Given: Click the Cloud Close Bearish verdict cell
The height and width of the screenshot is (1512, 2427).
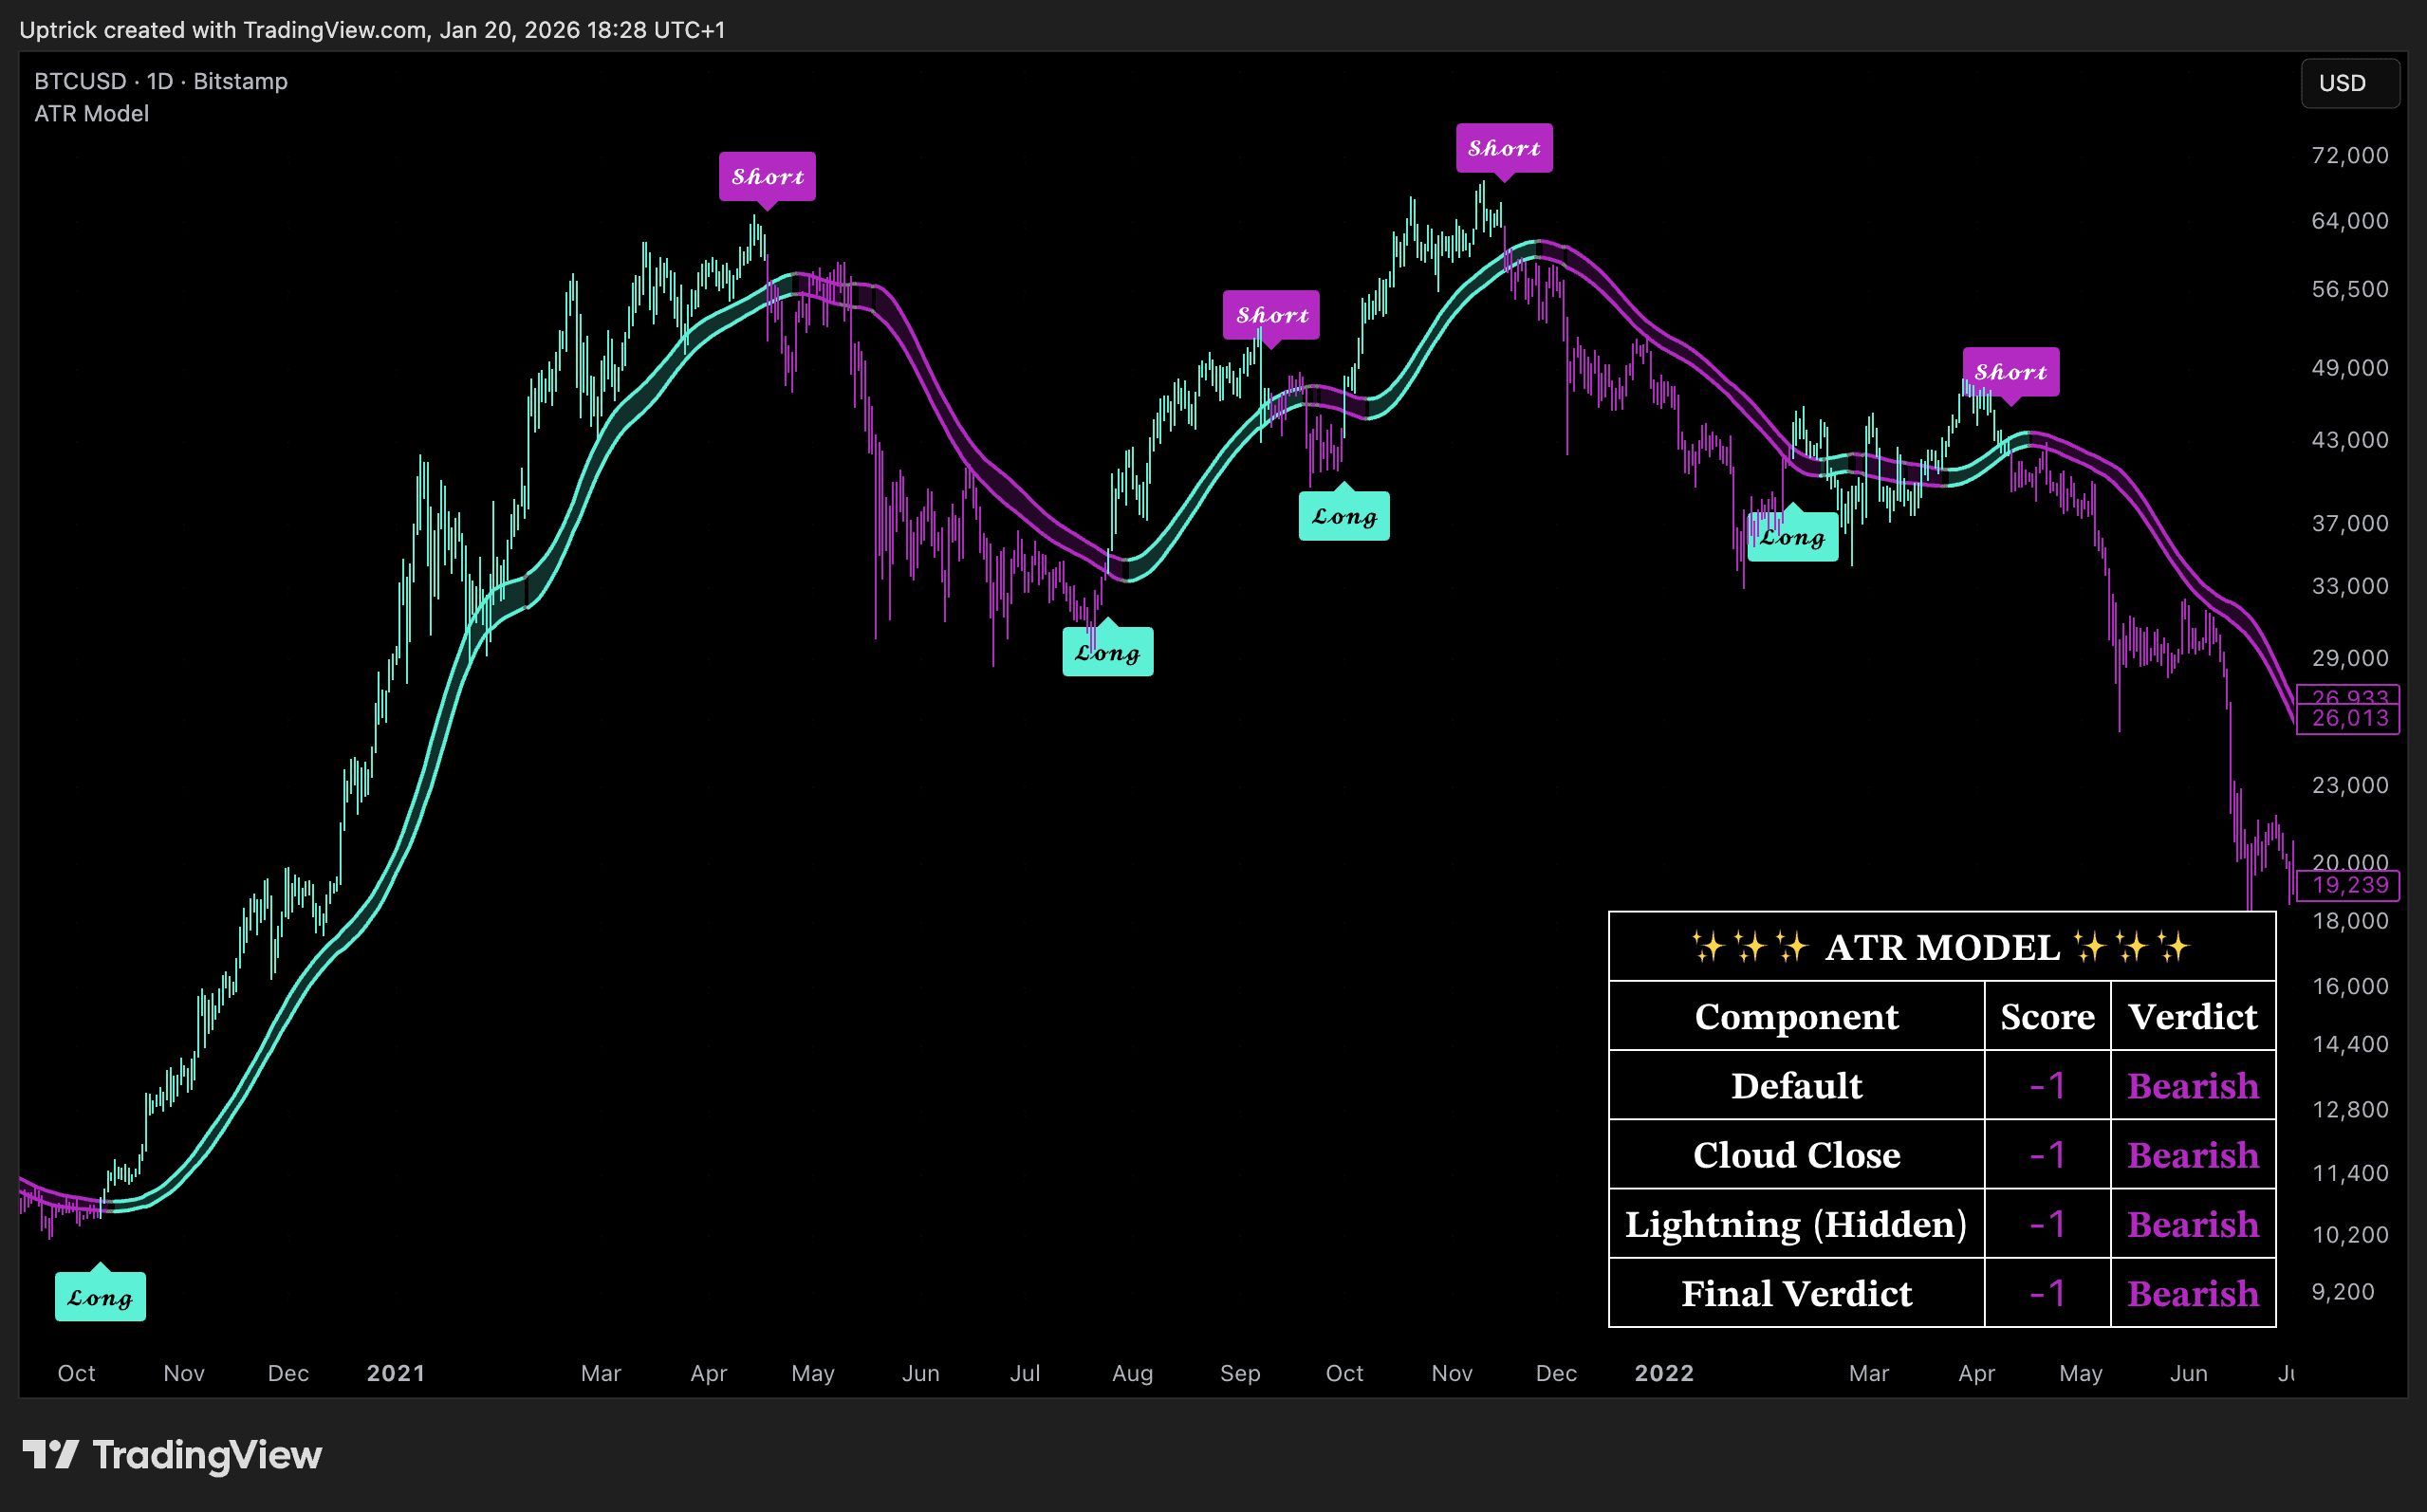Looking at the screenshot, I should [2192, 1156].
